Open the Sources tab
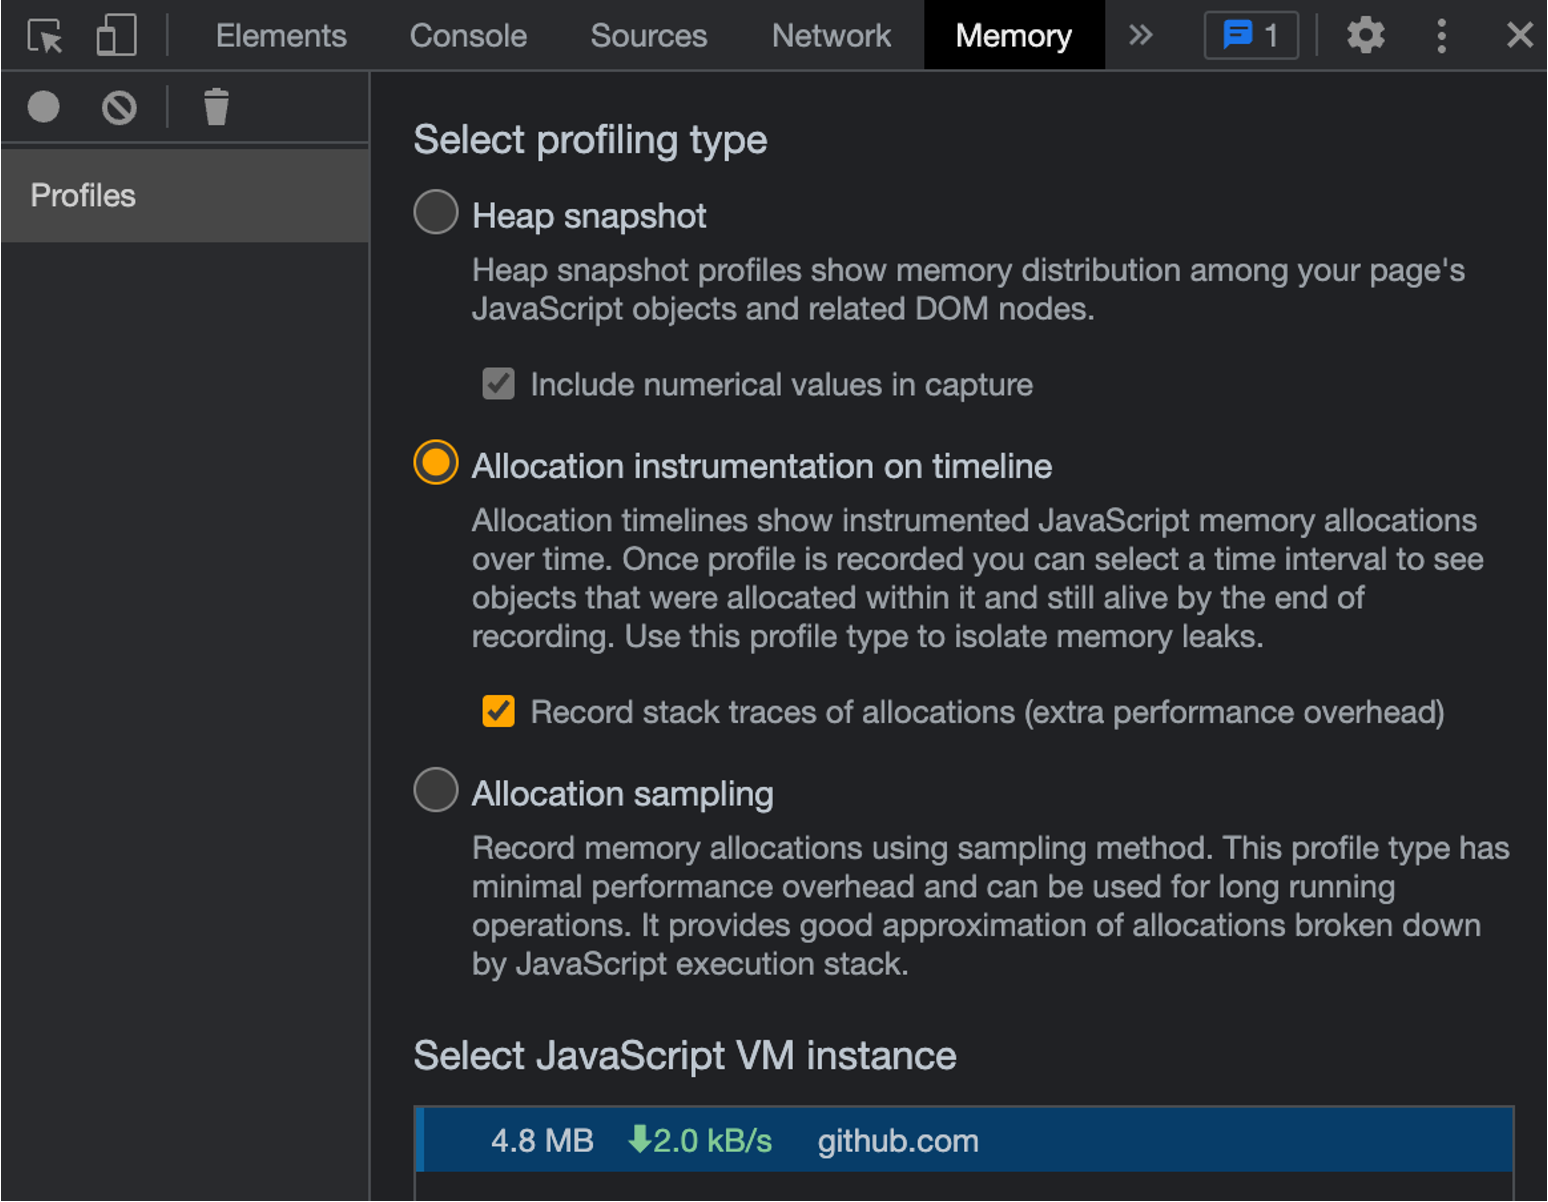This screenshot has width=1548, height=1202. tap(649, 36)
